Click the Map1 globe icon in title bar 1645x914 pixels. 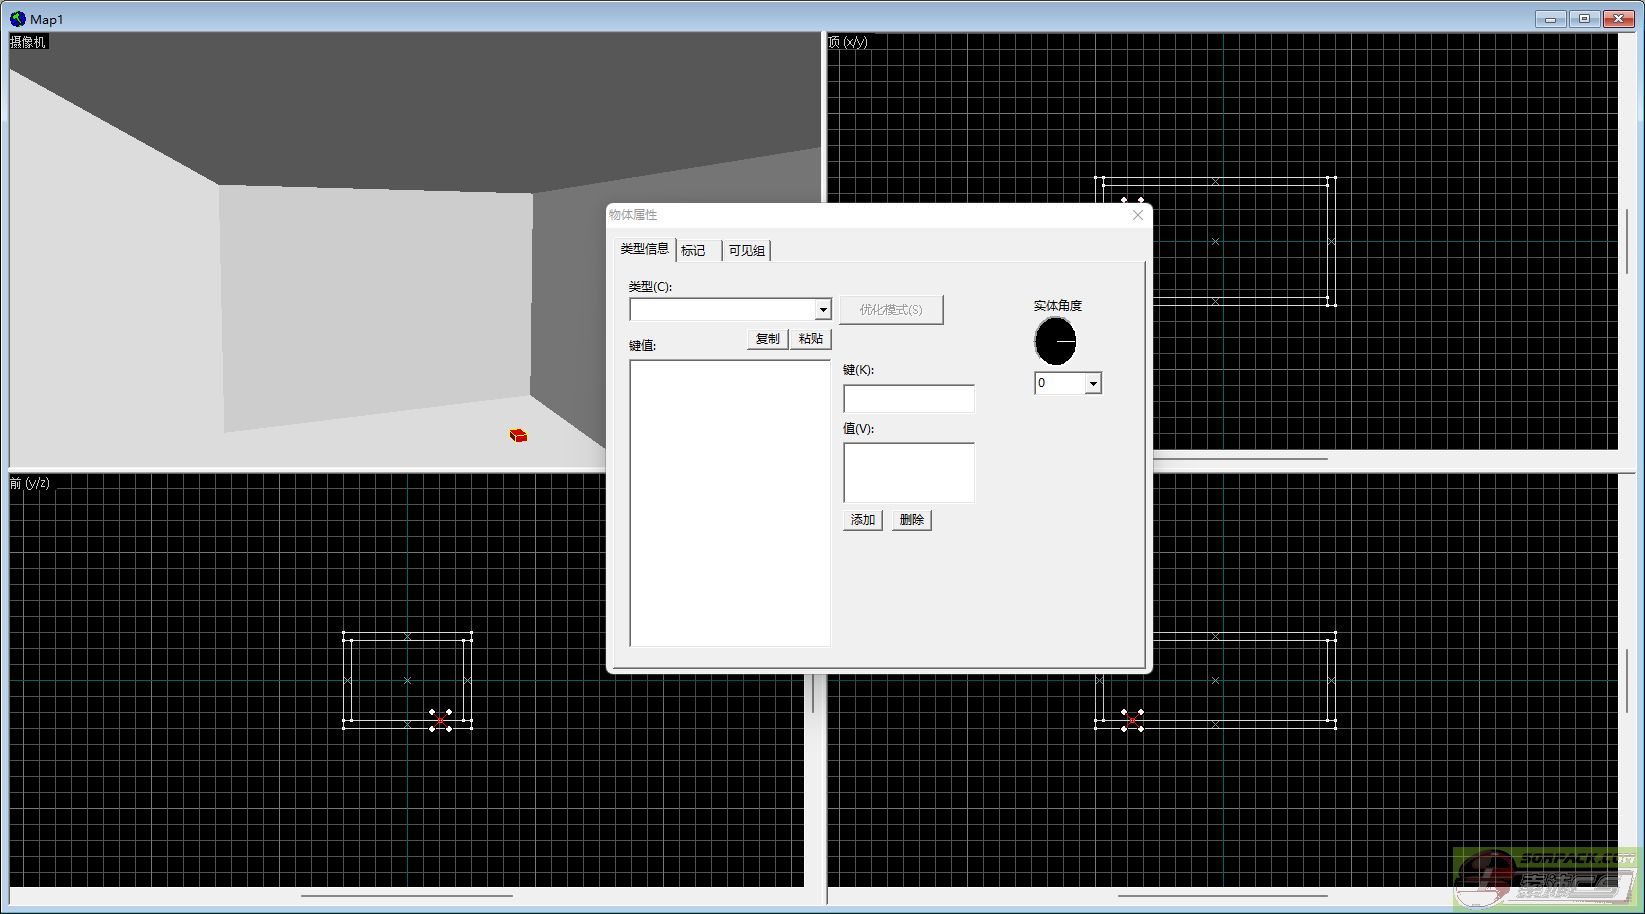(17, 19)
